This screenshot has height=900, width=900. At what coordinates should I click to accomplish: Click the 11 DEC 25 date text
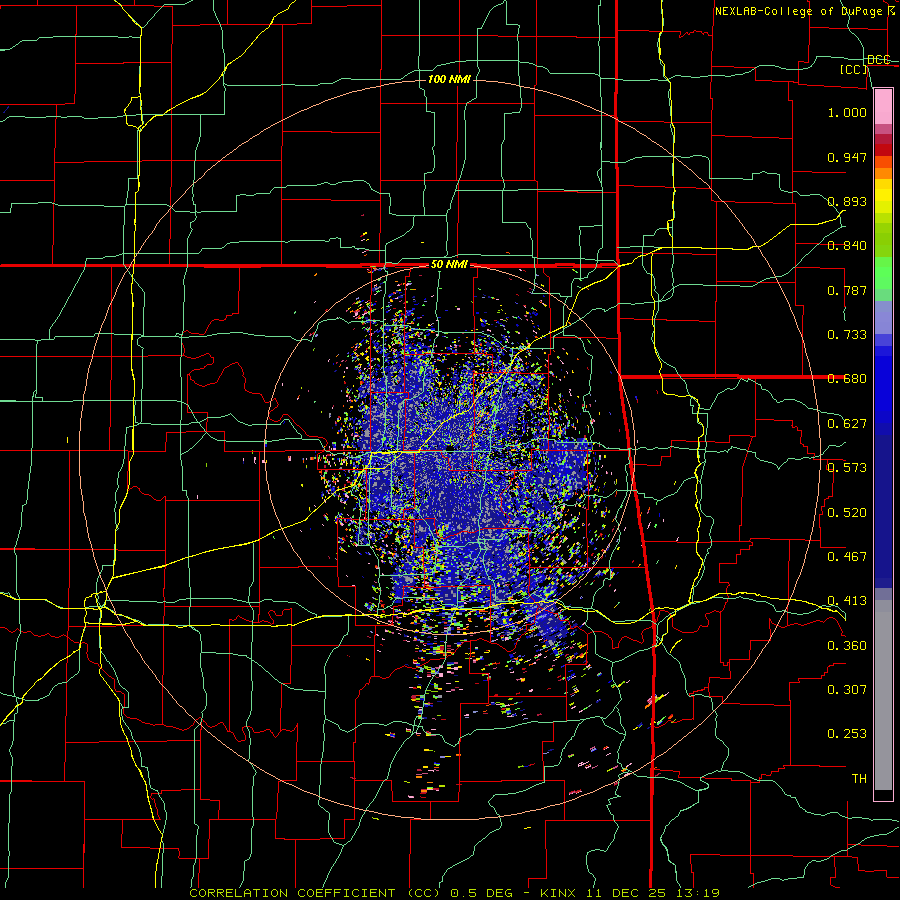click(627, 893)
